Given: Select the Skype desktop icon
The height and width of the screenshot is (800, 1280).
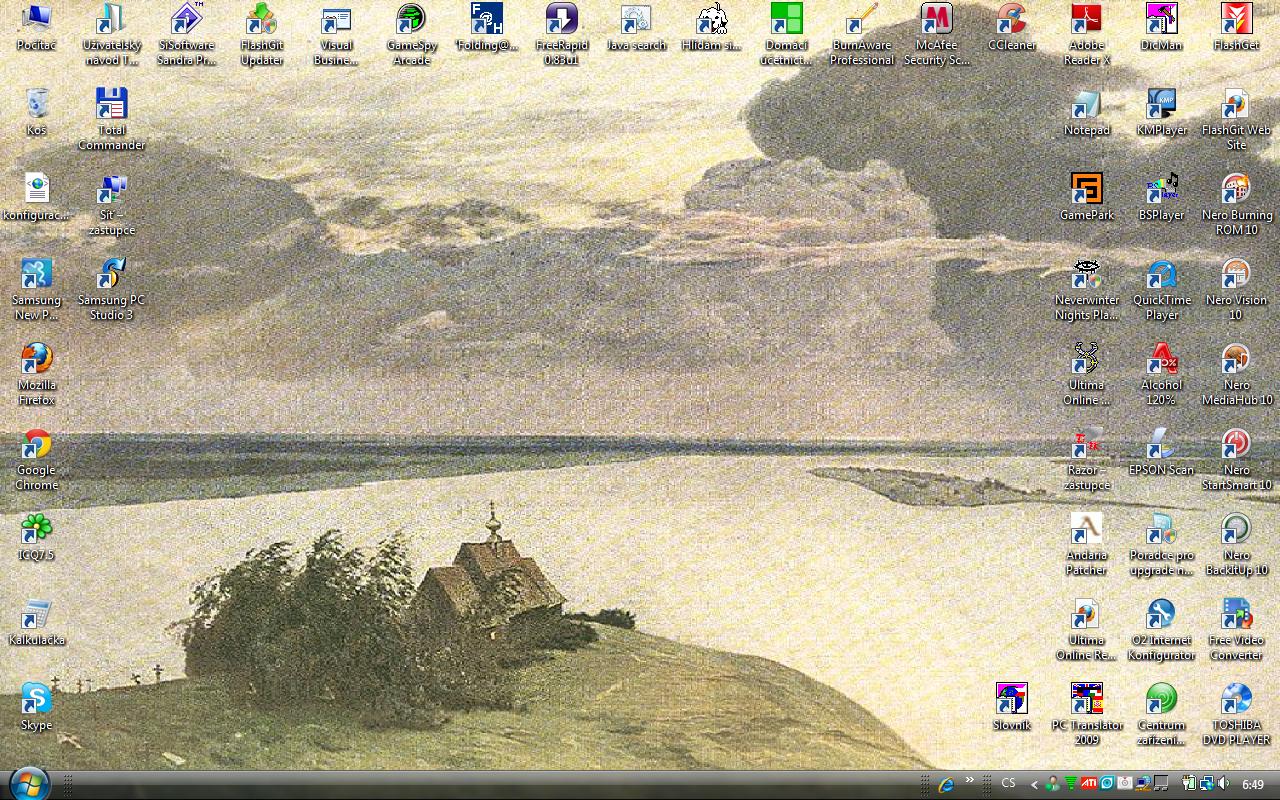Looking at the screenshot, I should tap(37, 699).
